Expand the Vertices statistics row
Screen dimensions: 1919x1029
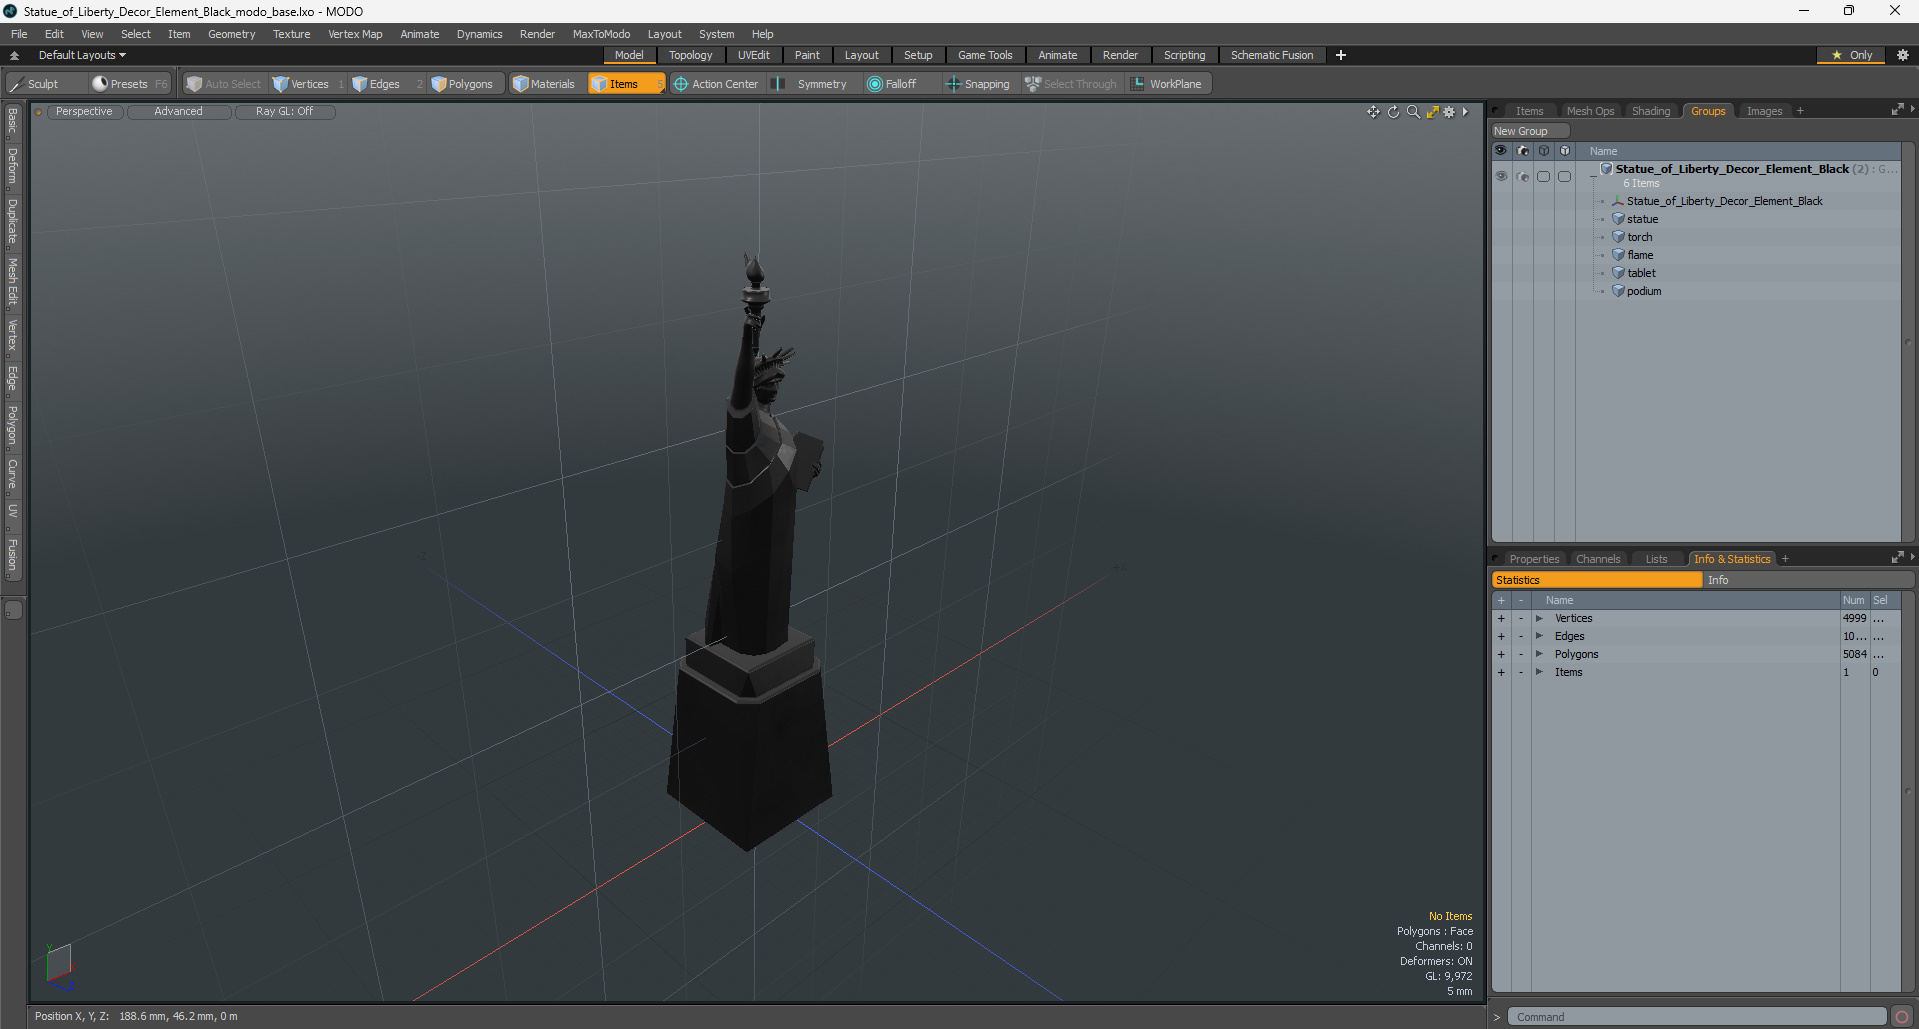(x=1540, y=618)
